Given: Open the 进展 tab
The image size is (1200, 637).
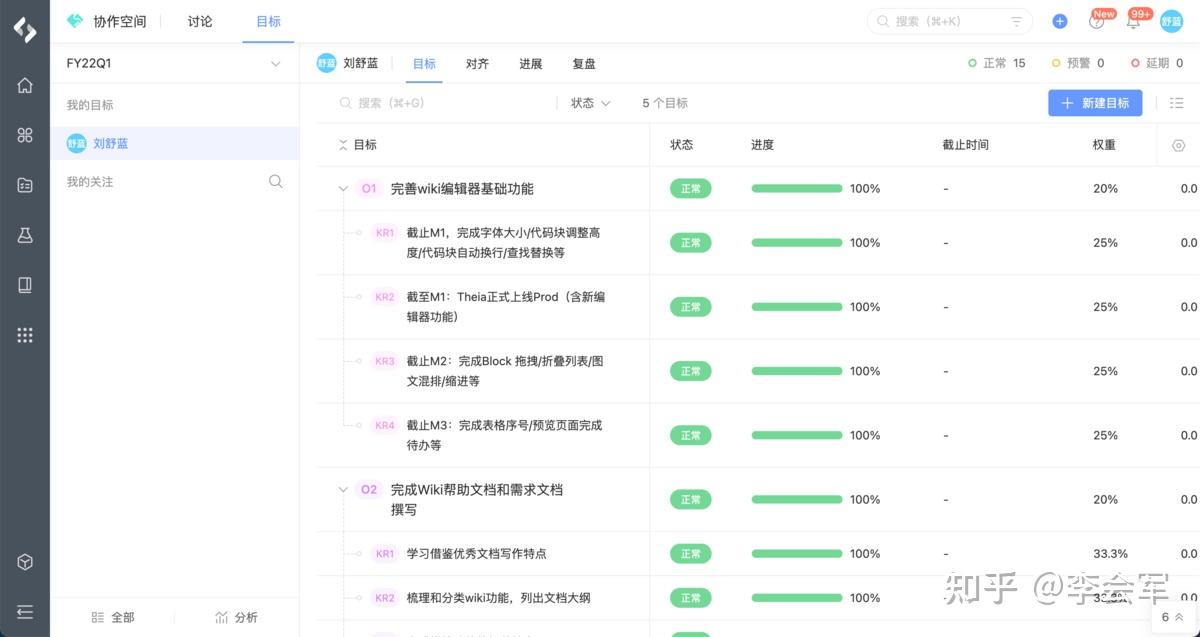Looking at the screenshot, I should (530, 63).
